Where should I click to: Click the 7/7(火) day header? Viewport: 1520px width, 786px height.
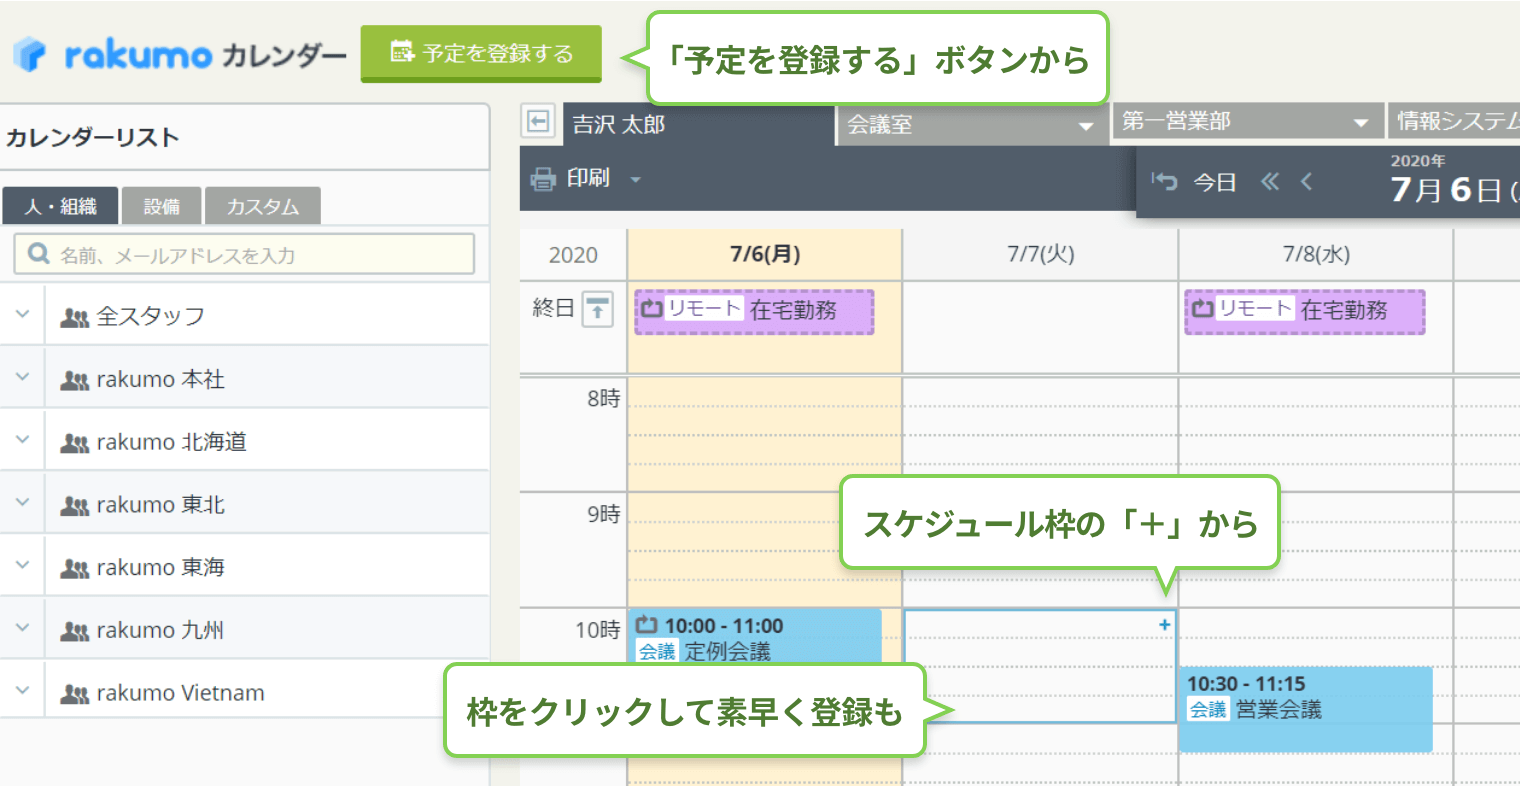click(1041, 254)
